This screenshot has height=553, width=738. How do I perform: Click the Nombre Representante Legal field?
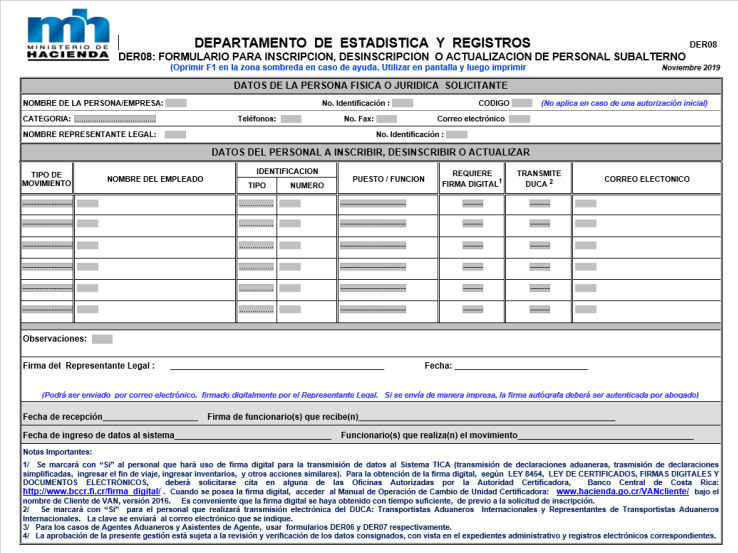tap(175, 134)
